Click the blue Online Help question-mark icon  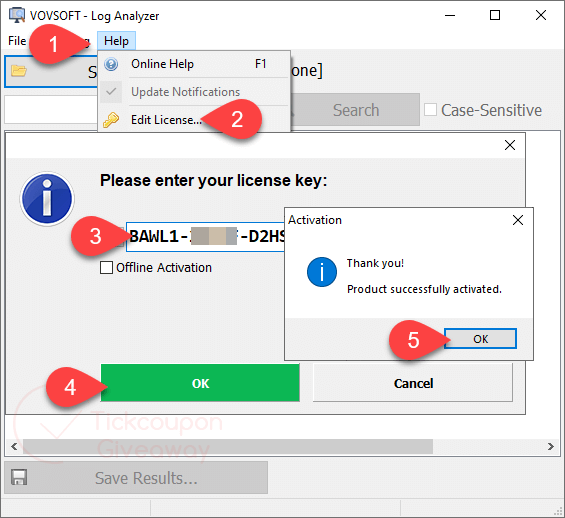pyautogui.click(x=111, y=64)
